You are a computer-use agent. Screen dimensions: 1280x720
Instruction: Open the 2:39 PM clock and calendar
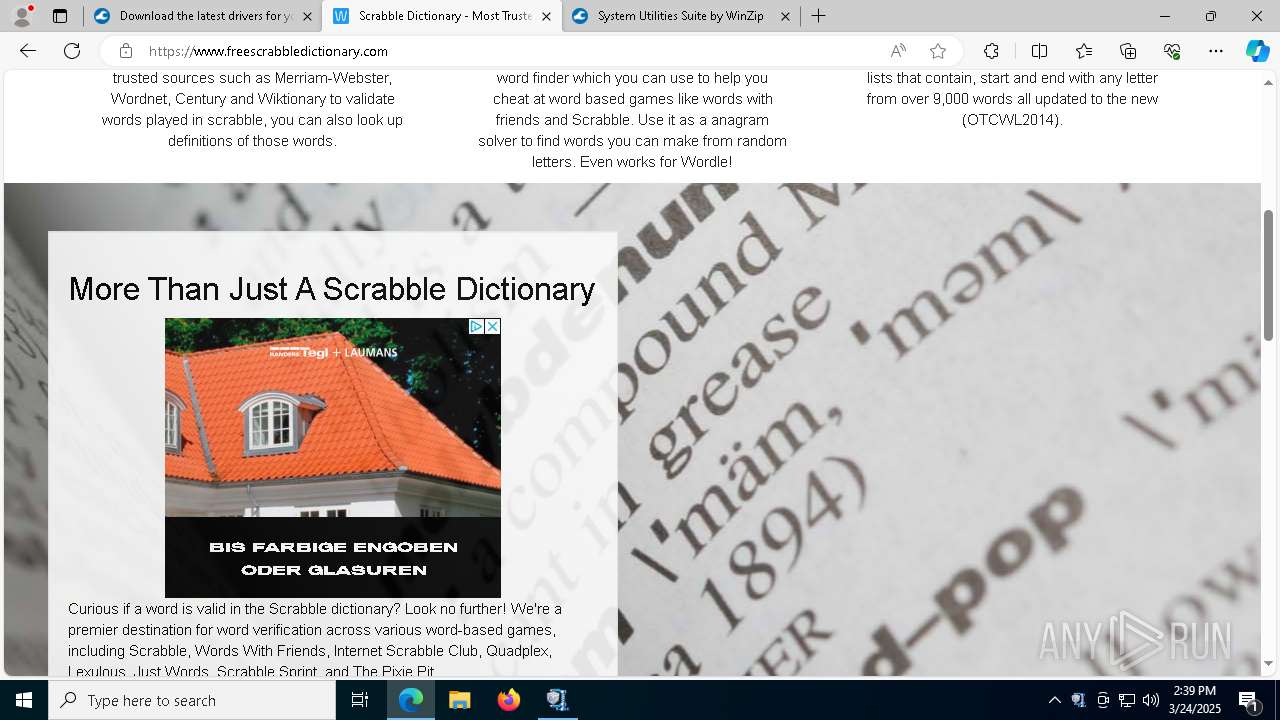1195,700
